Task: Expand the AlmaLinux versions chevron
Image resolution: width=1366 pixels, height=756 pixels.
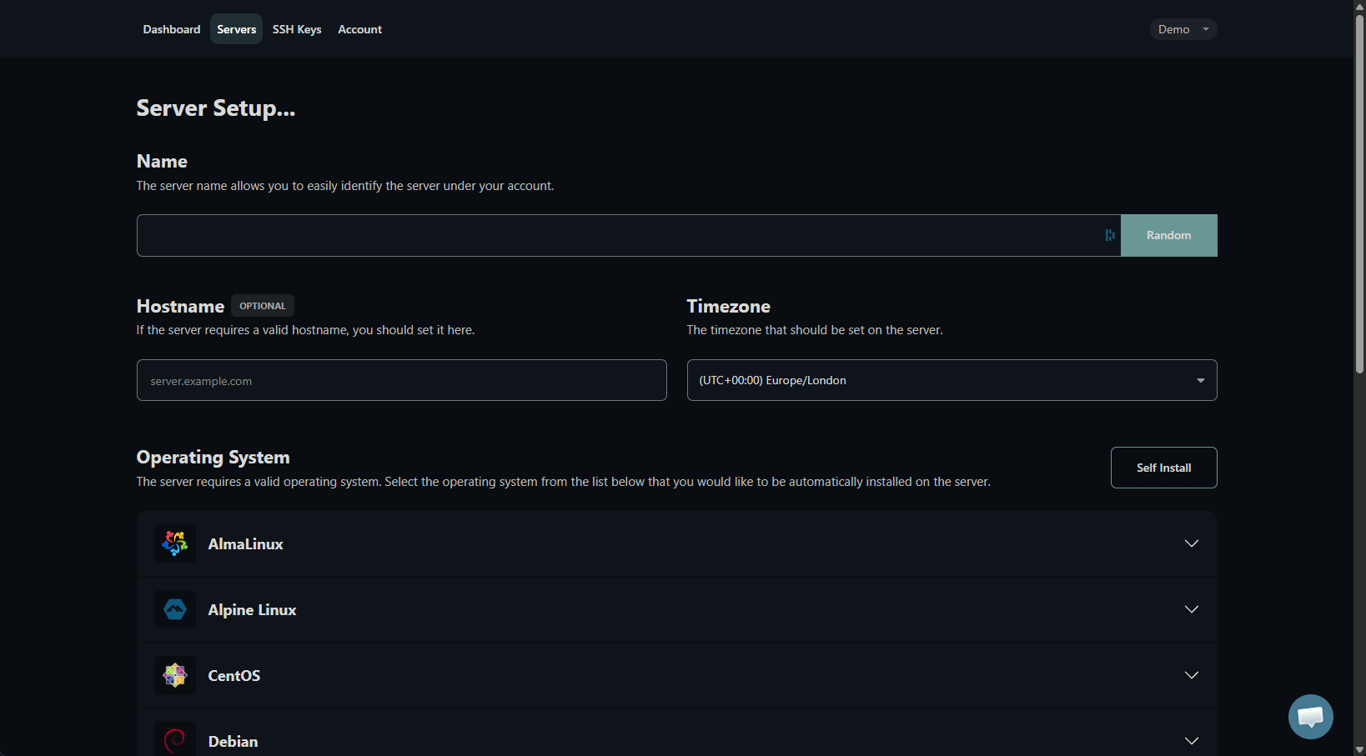Action: (1191, 544)
